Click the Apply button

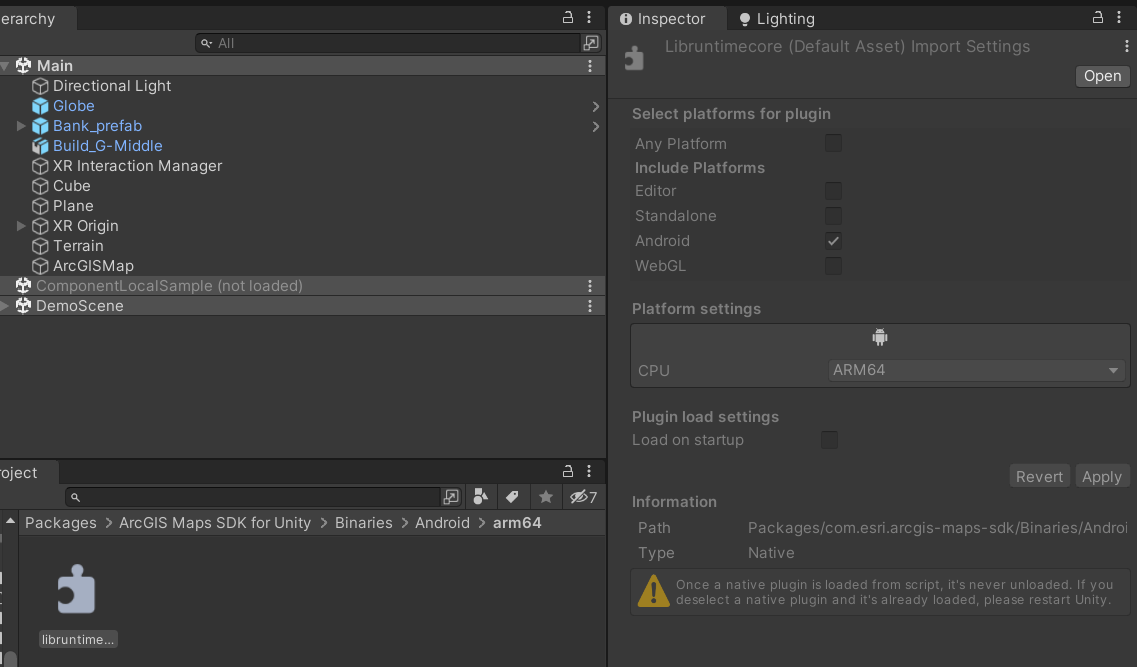(x=1101, y=477)
